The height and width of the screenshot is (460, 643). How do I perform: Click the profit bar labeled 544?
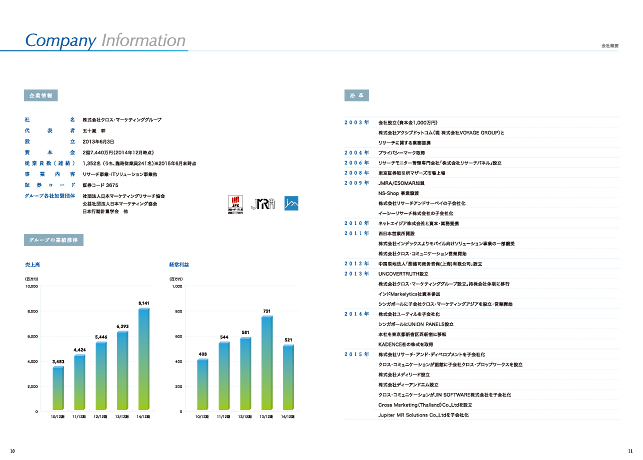(x=224, y=376)
